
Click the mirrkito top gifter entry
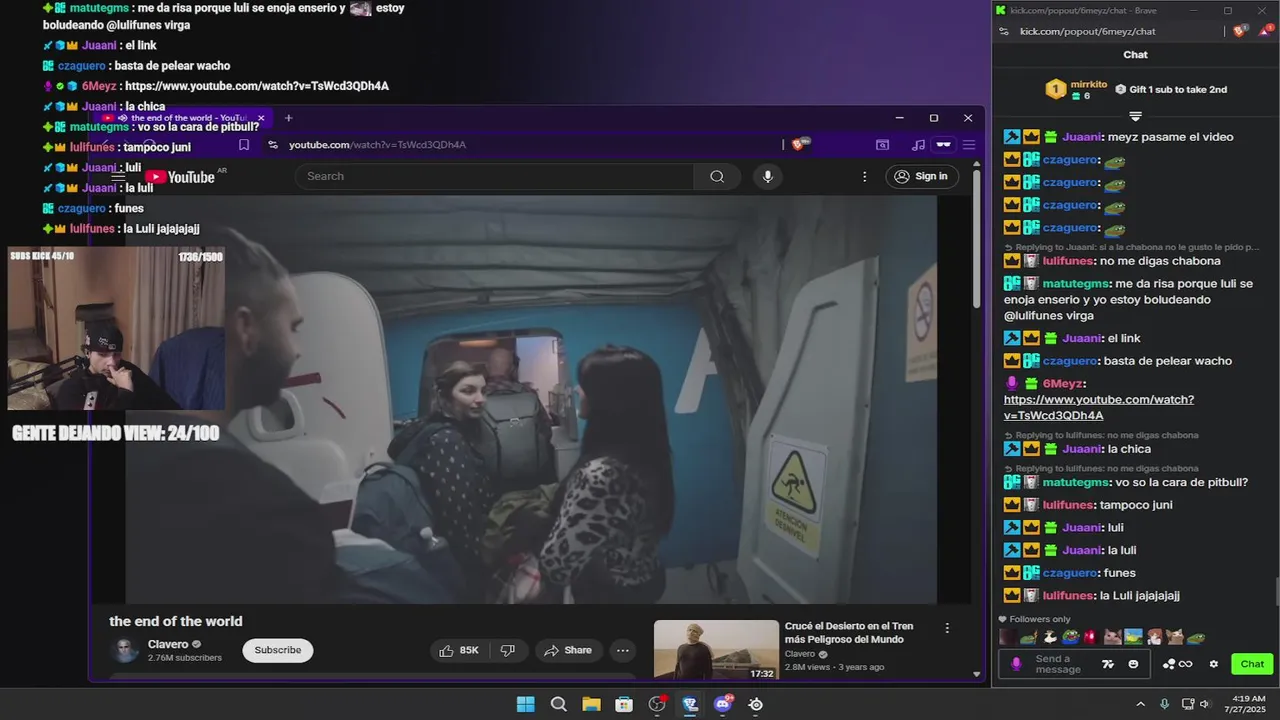[1076, 89]
